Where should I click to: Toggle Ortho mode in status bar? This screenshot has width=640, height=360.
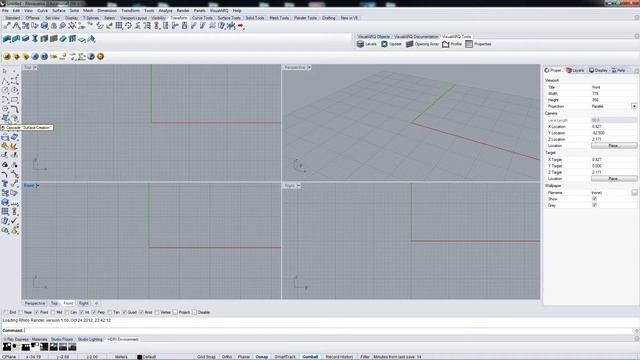(227, 357)
